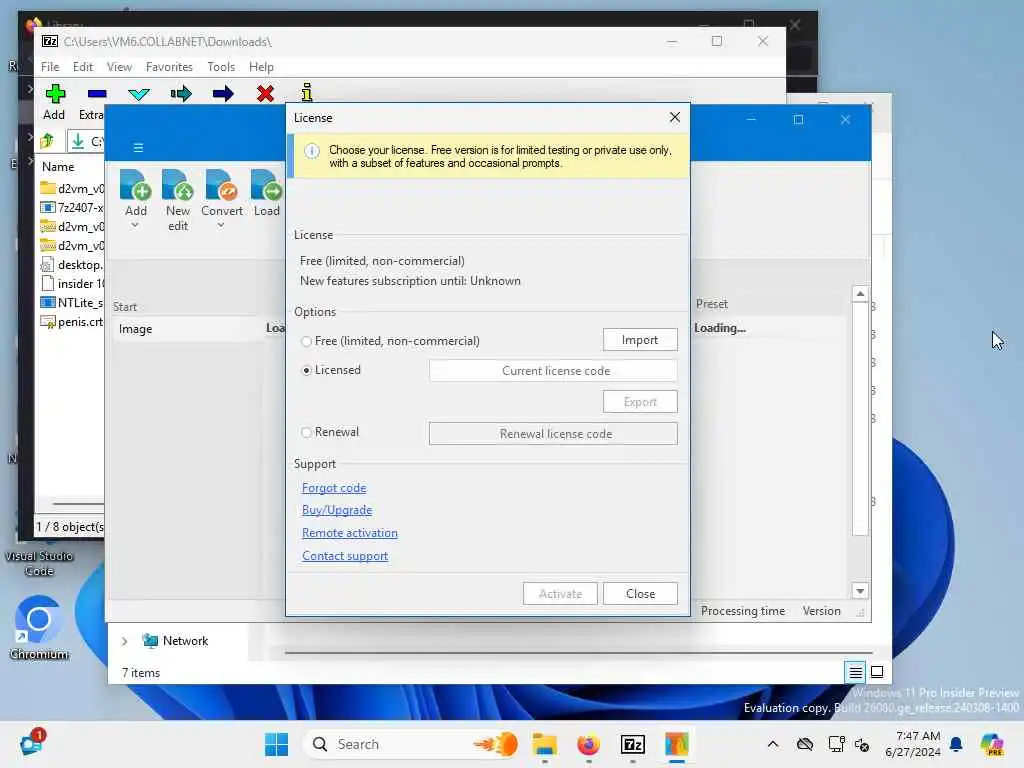Click the Outlook mail taskbar icon

click(x=32, y=743)
